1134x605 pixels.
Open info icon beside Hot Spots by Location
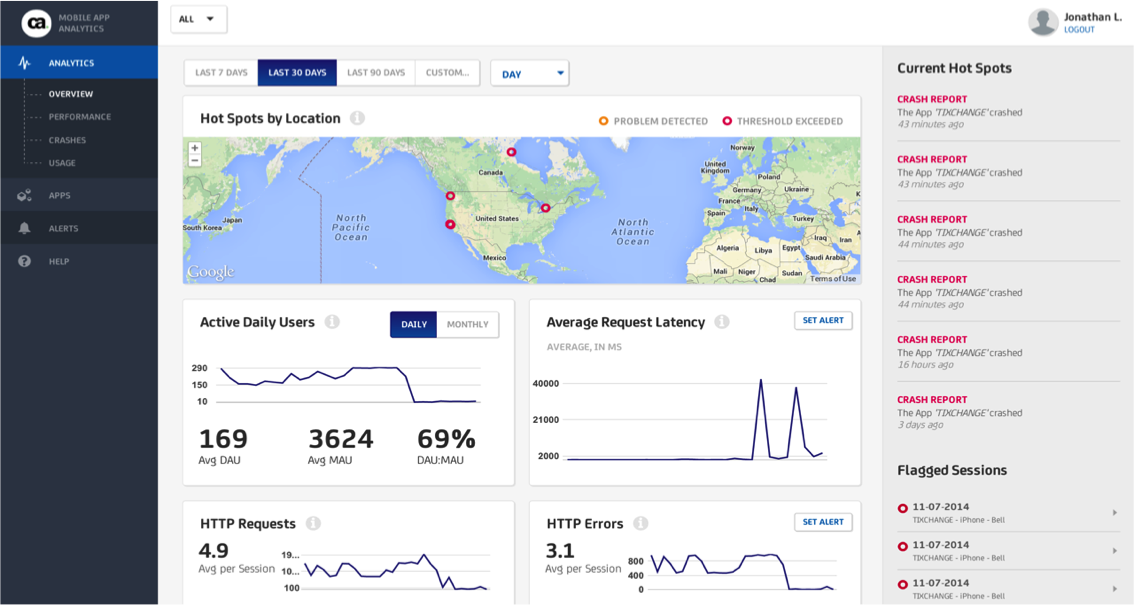pyautogui.click(x=357, y=118)
